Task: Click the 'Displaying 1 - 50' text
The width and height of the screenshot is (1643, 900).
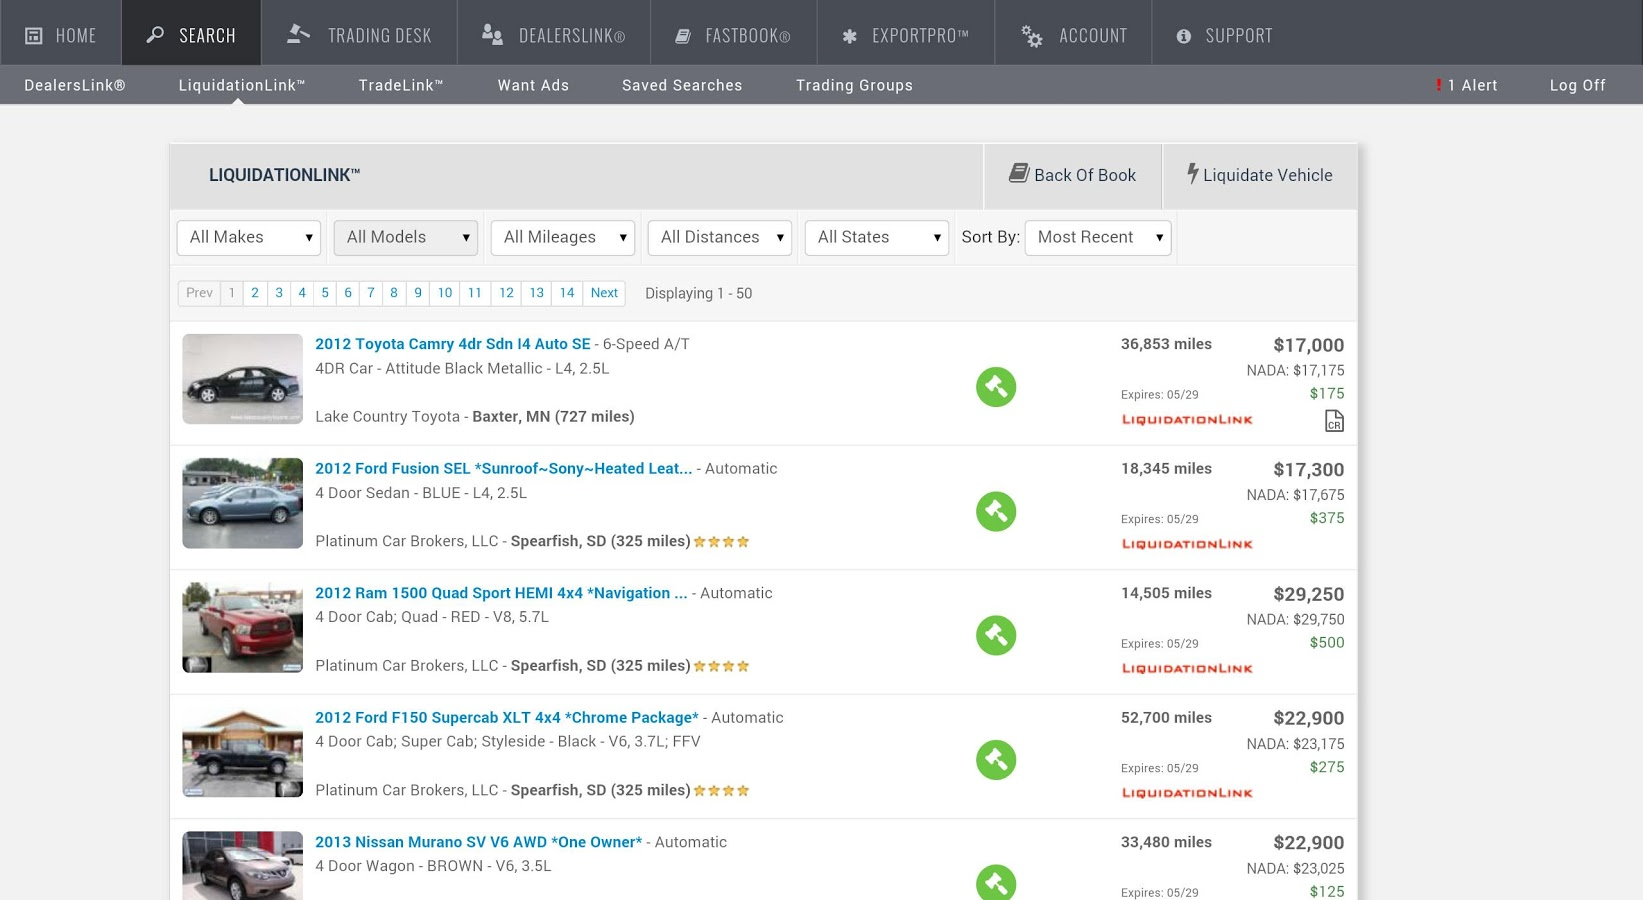Action: tap(698, 293)
